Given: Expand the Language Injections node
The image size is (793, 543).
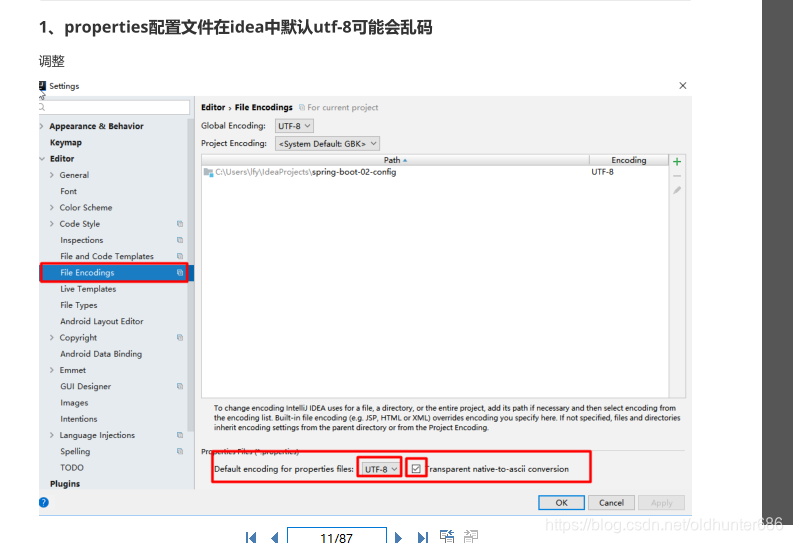Looking at the screenshot, I should tap(52, 435).
